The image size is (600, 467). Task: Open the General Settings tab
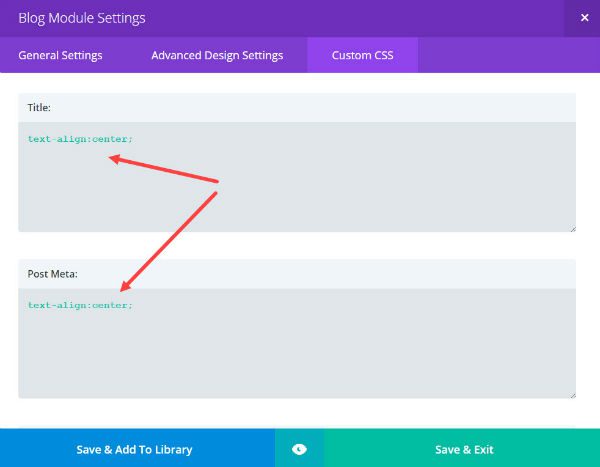point(60,56)
